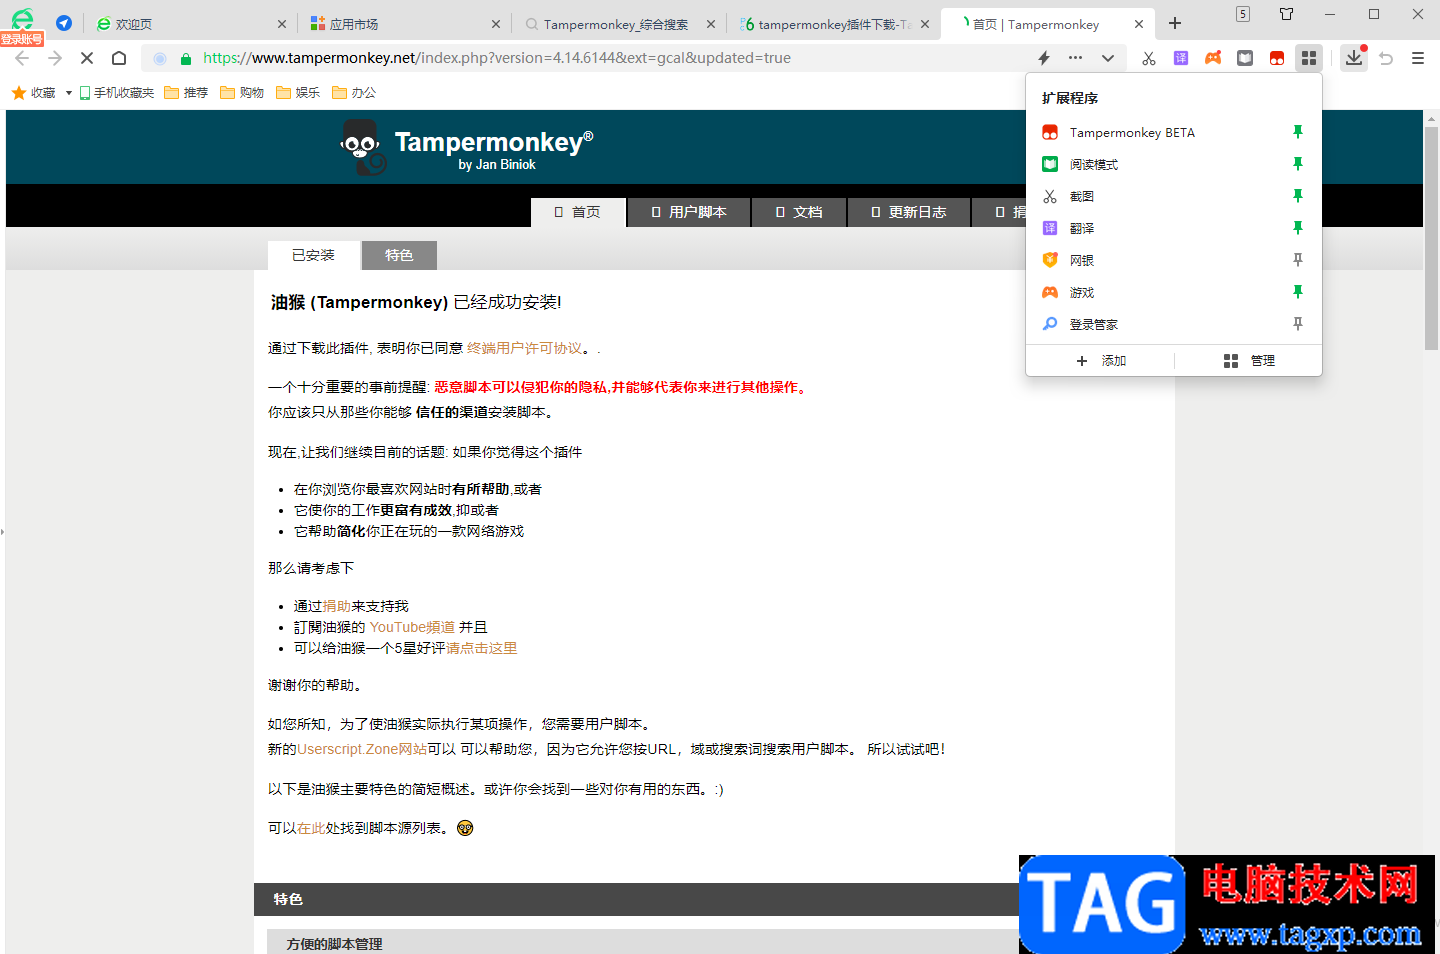Click the 360 browser login account logo

tap(22, 25)
